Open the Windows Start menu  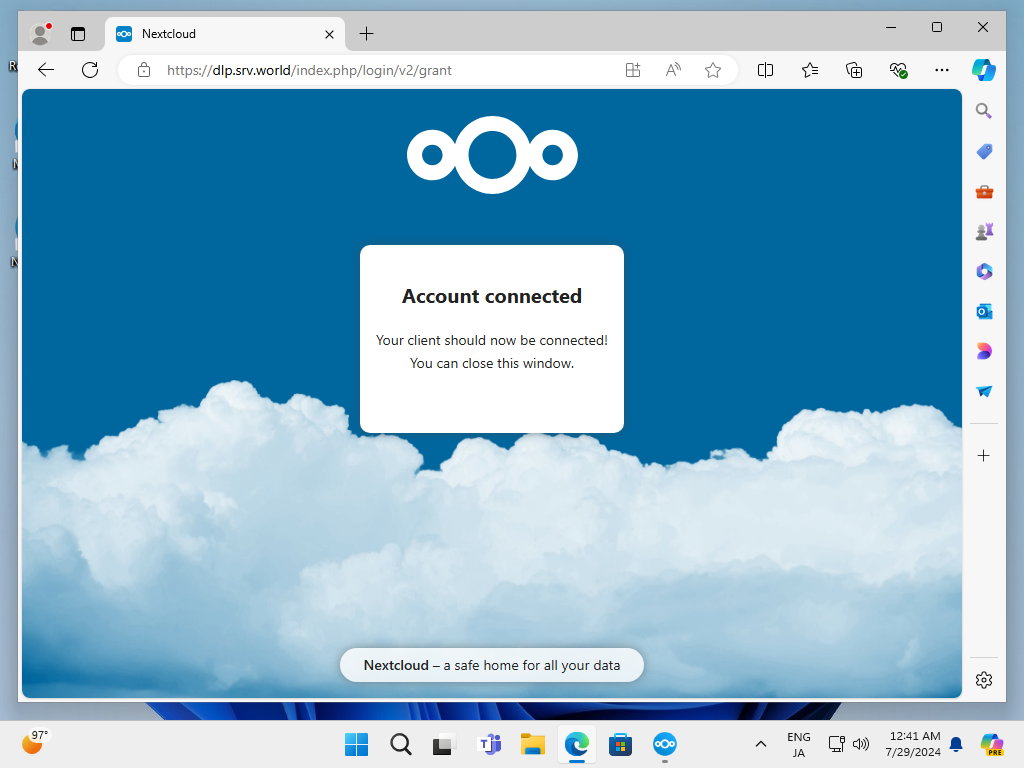(x=357, y=744)
